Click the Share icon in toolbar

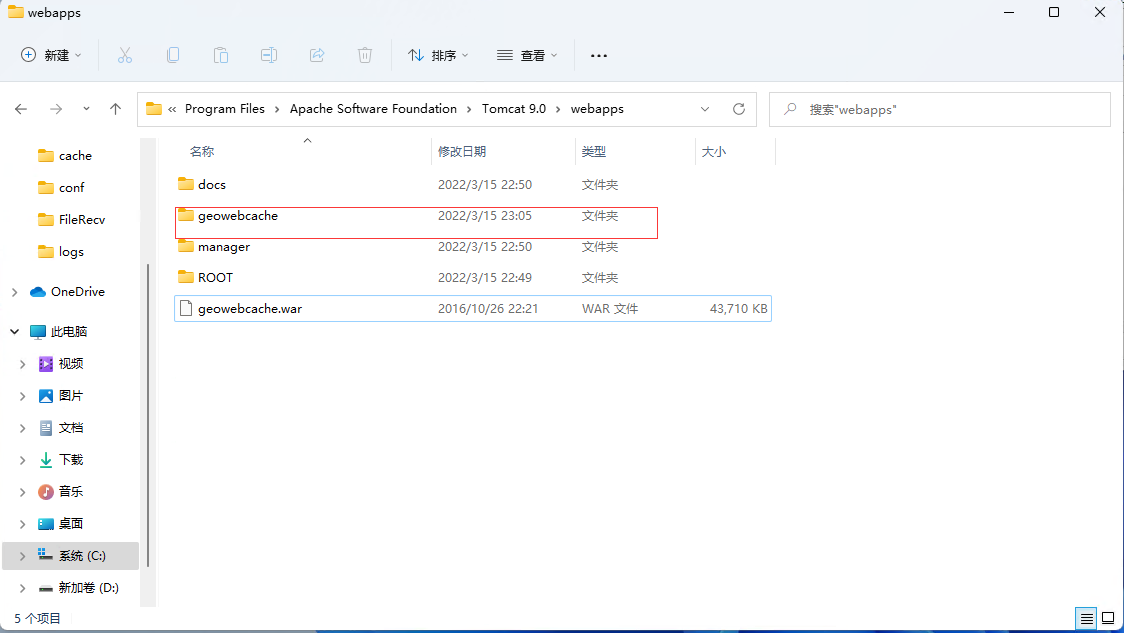point(317,55)
